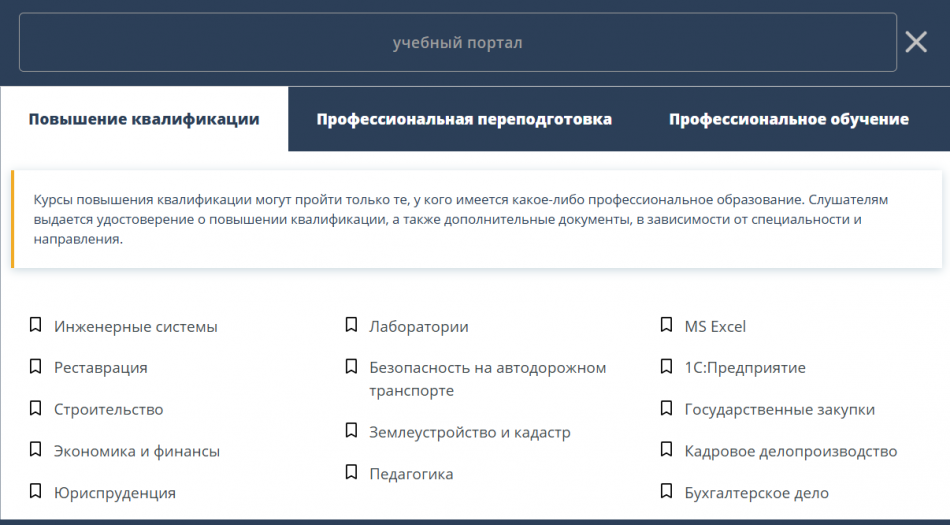
Task: Click the bookmark icon beside Кадровое делопроизводство
Action: (666, 450)
